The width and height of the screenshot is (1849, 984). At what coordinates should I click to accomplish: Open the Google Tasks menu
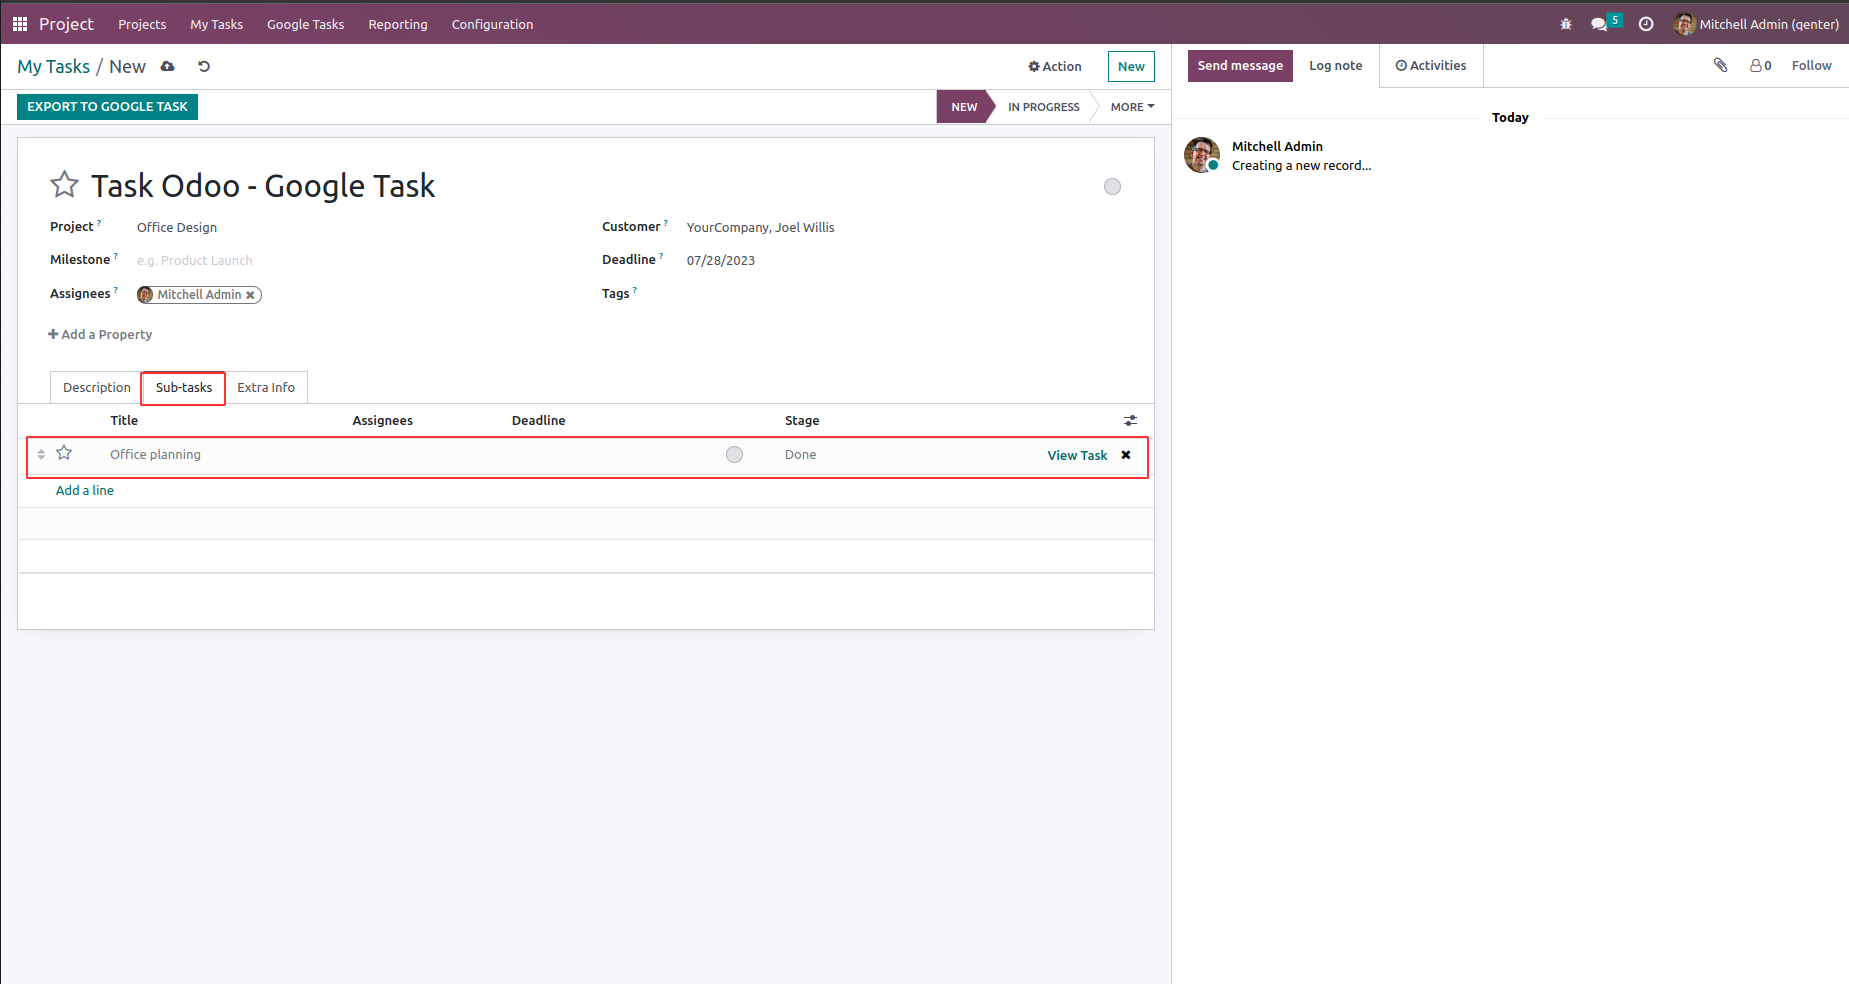305,24
